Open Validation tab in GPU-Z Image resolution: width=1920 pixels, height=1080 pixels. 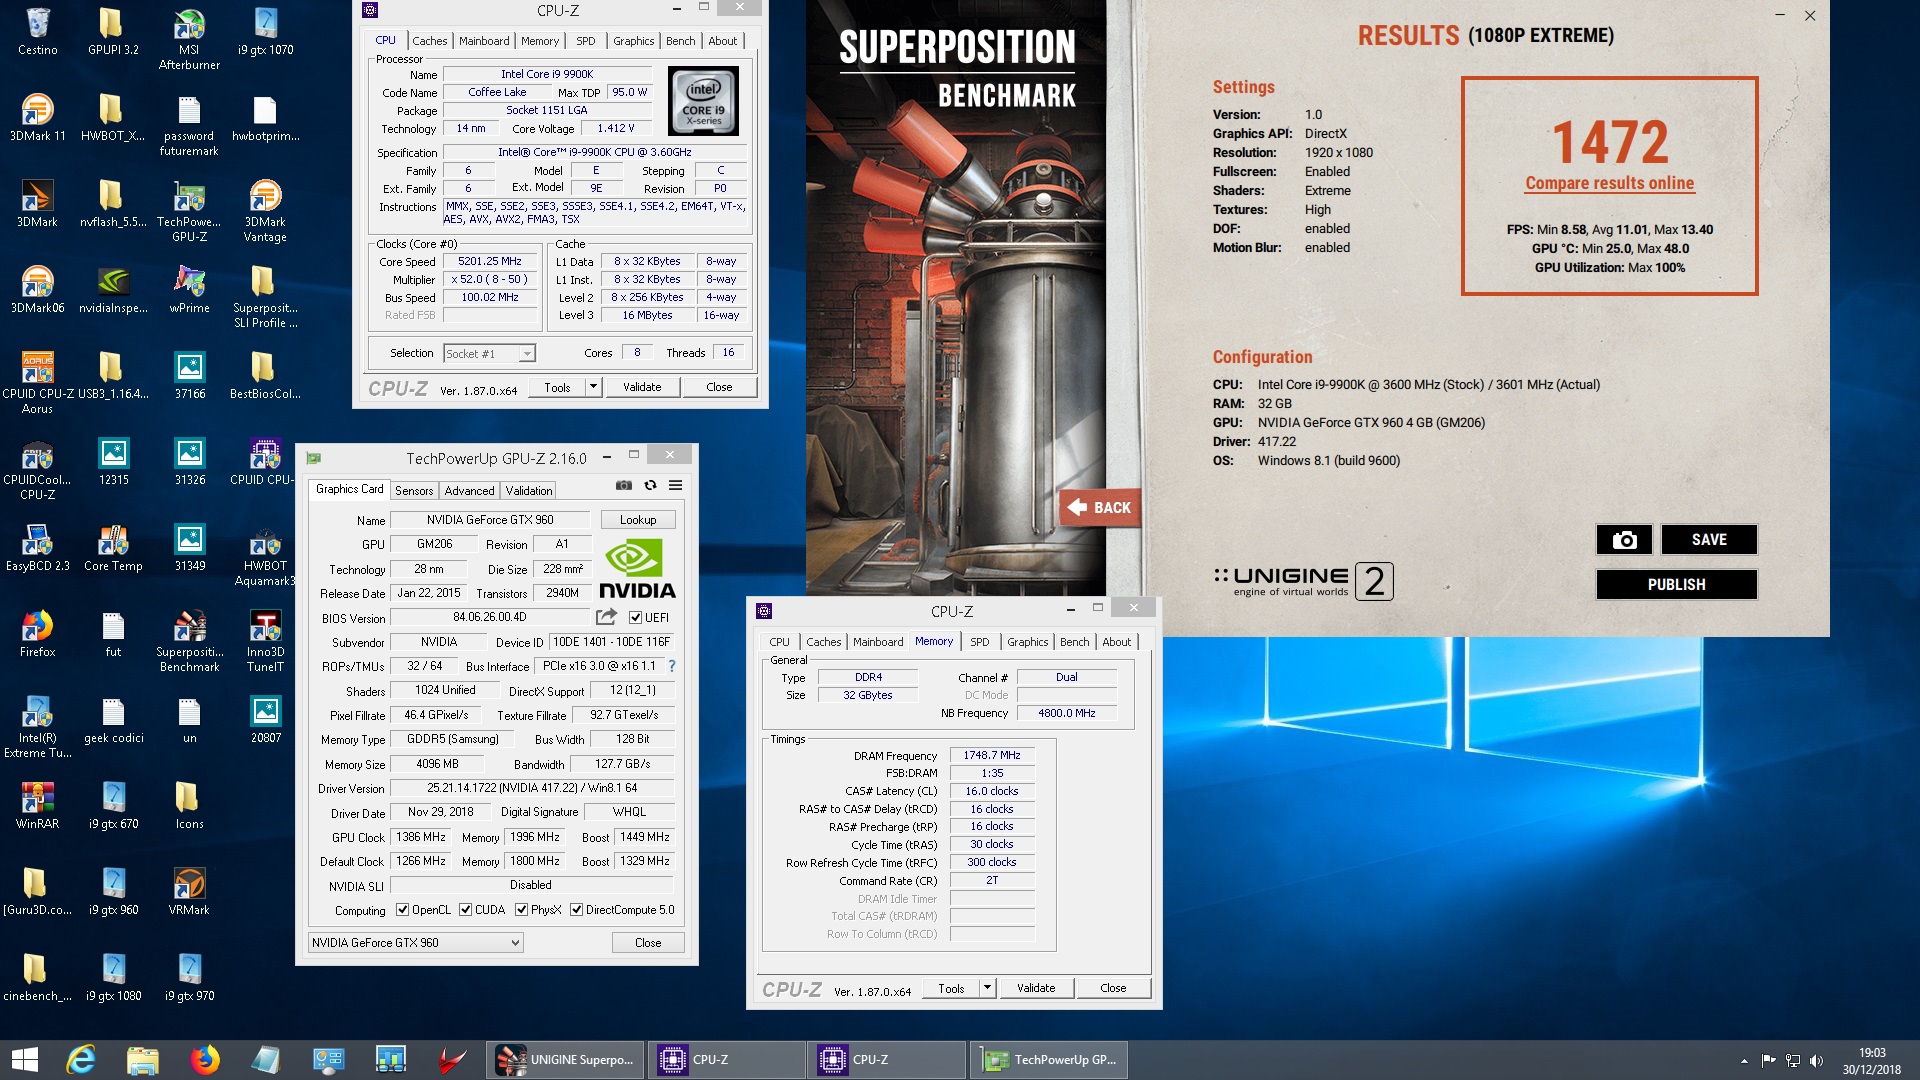528,491
